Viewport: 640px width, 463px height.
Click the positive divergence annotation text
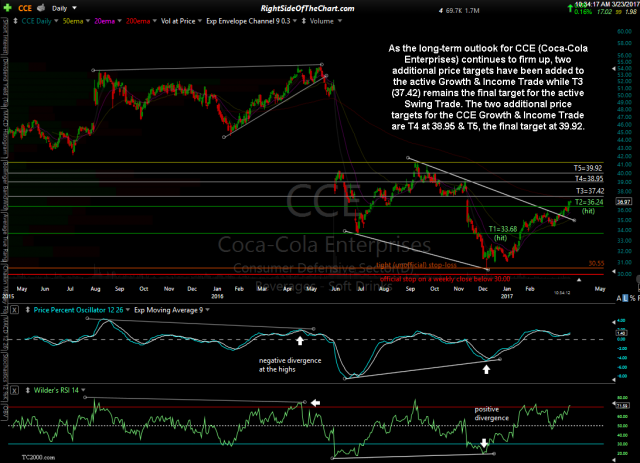pos(491,414)
